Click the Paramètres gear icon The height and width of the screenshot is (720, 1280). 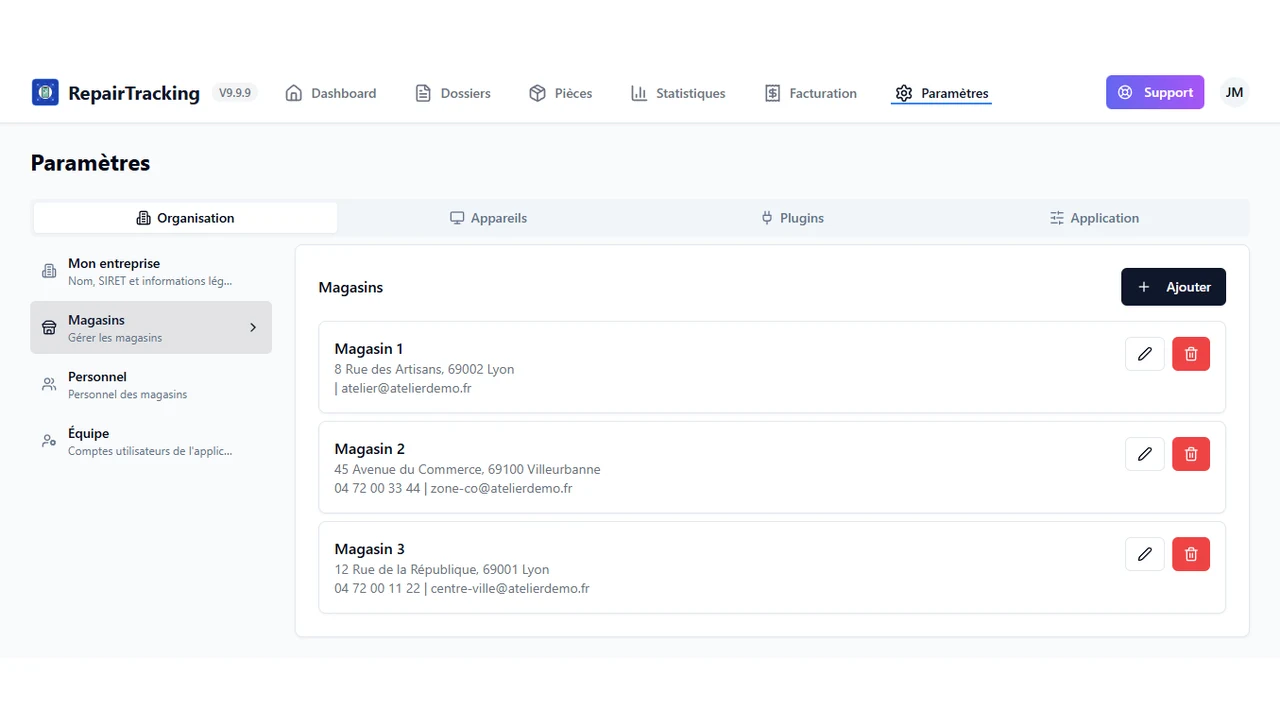click(904, 93)
